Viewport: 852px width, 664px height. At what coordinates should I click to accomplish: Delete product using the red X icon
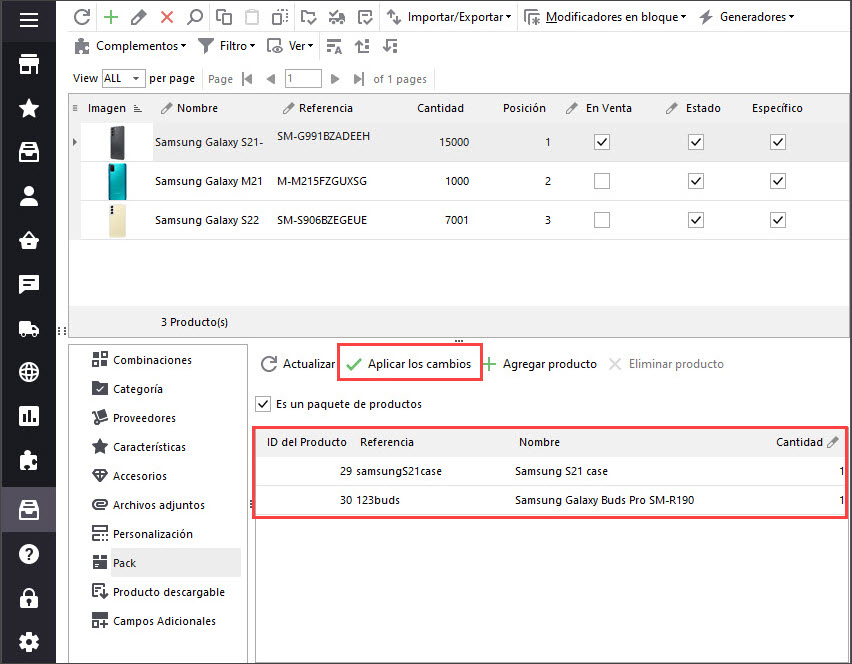tap(167, 17)
